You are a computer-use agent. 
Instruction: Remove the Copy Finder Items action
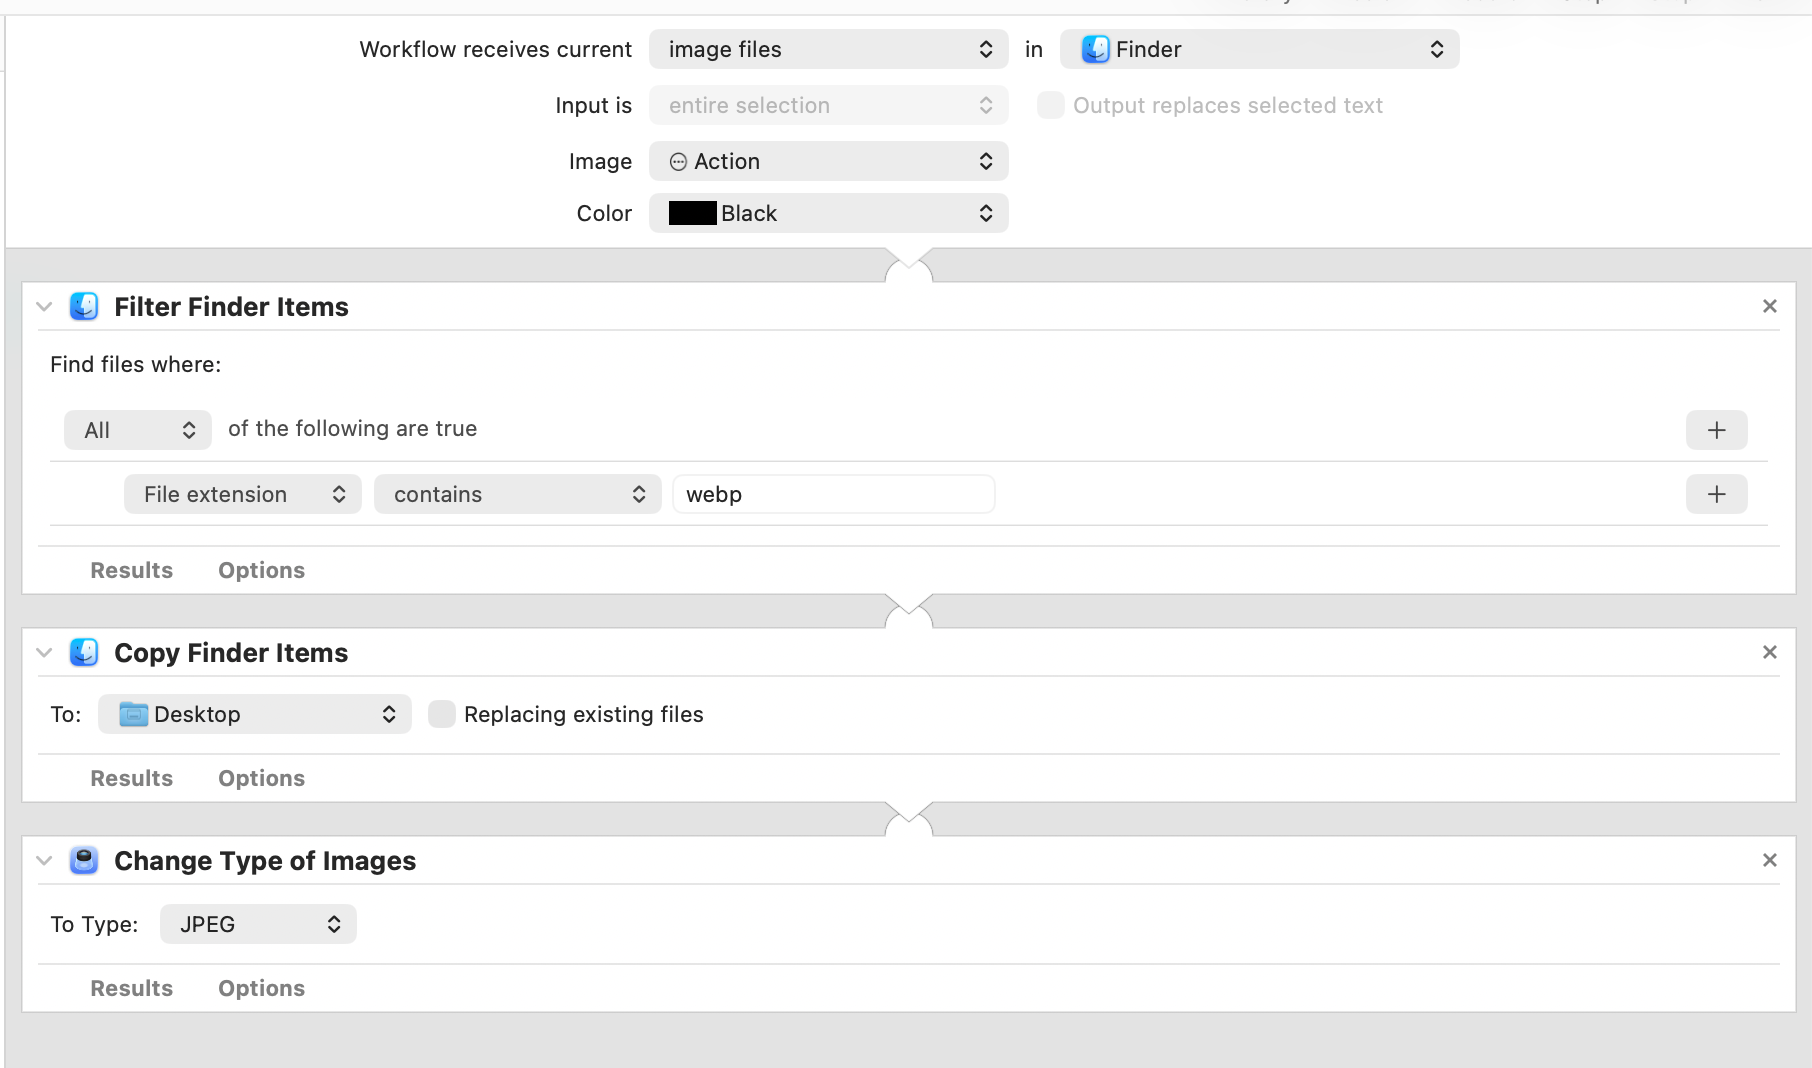tap(1769, 652)
